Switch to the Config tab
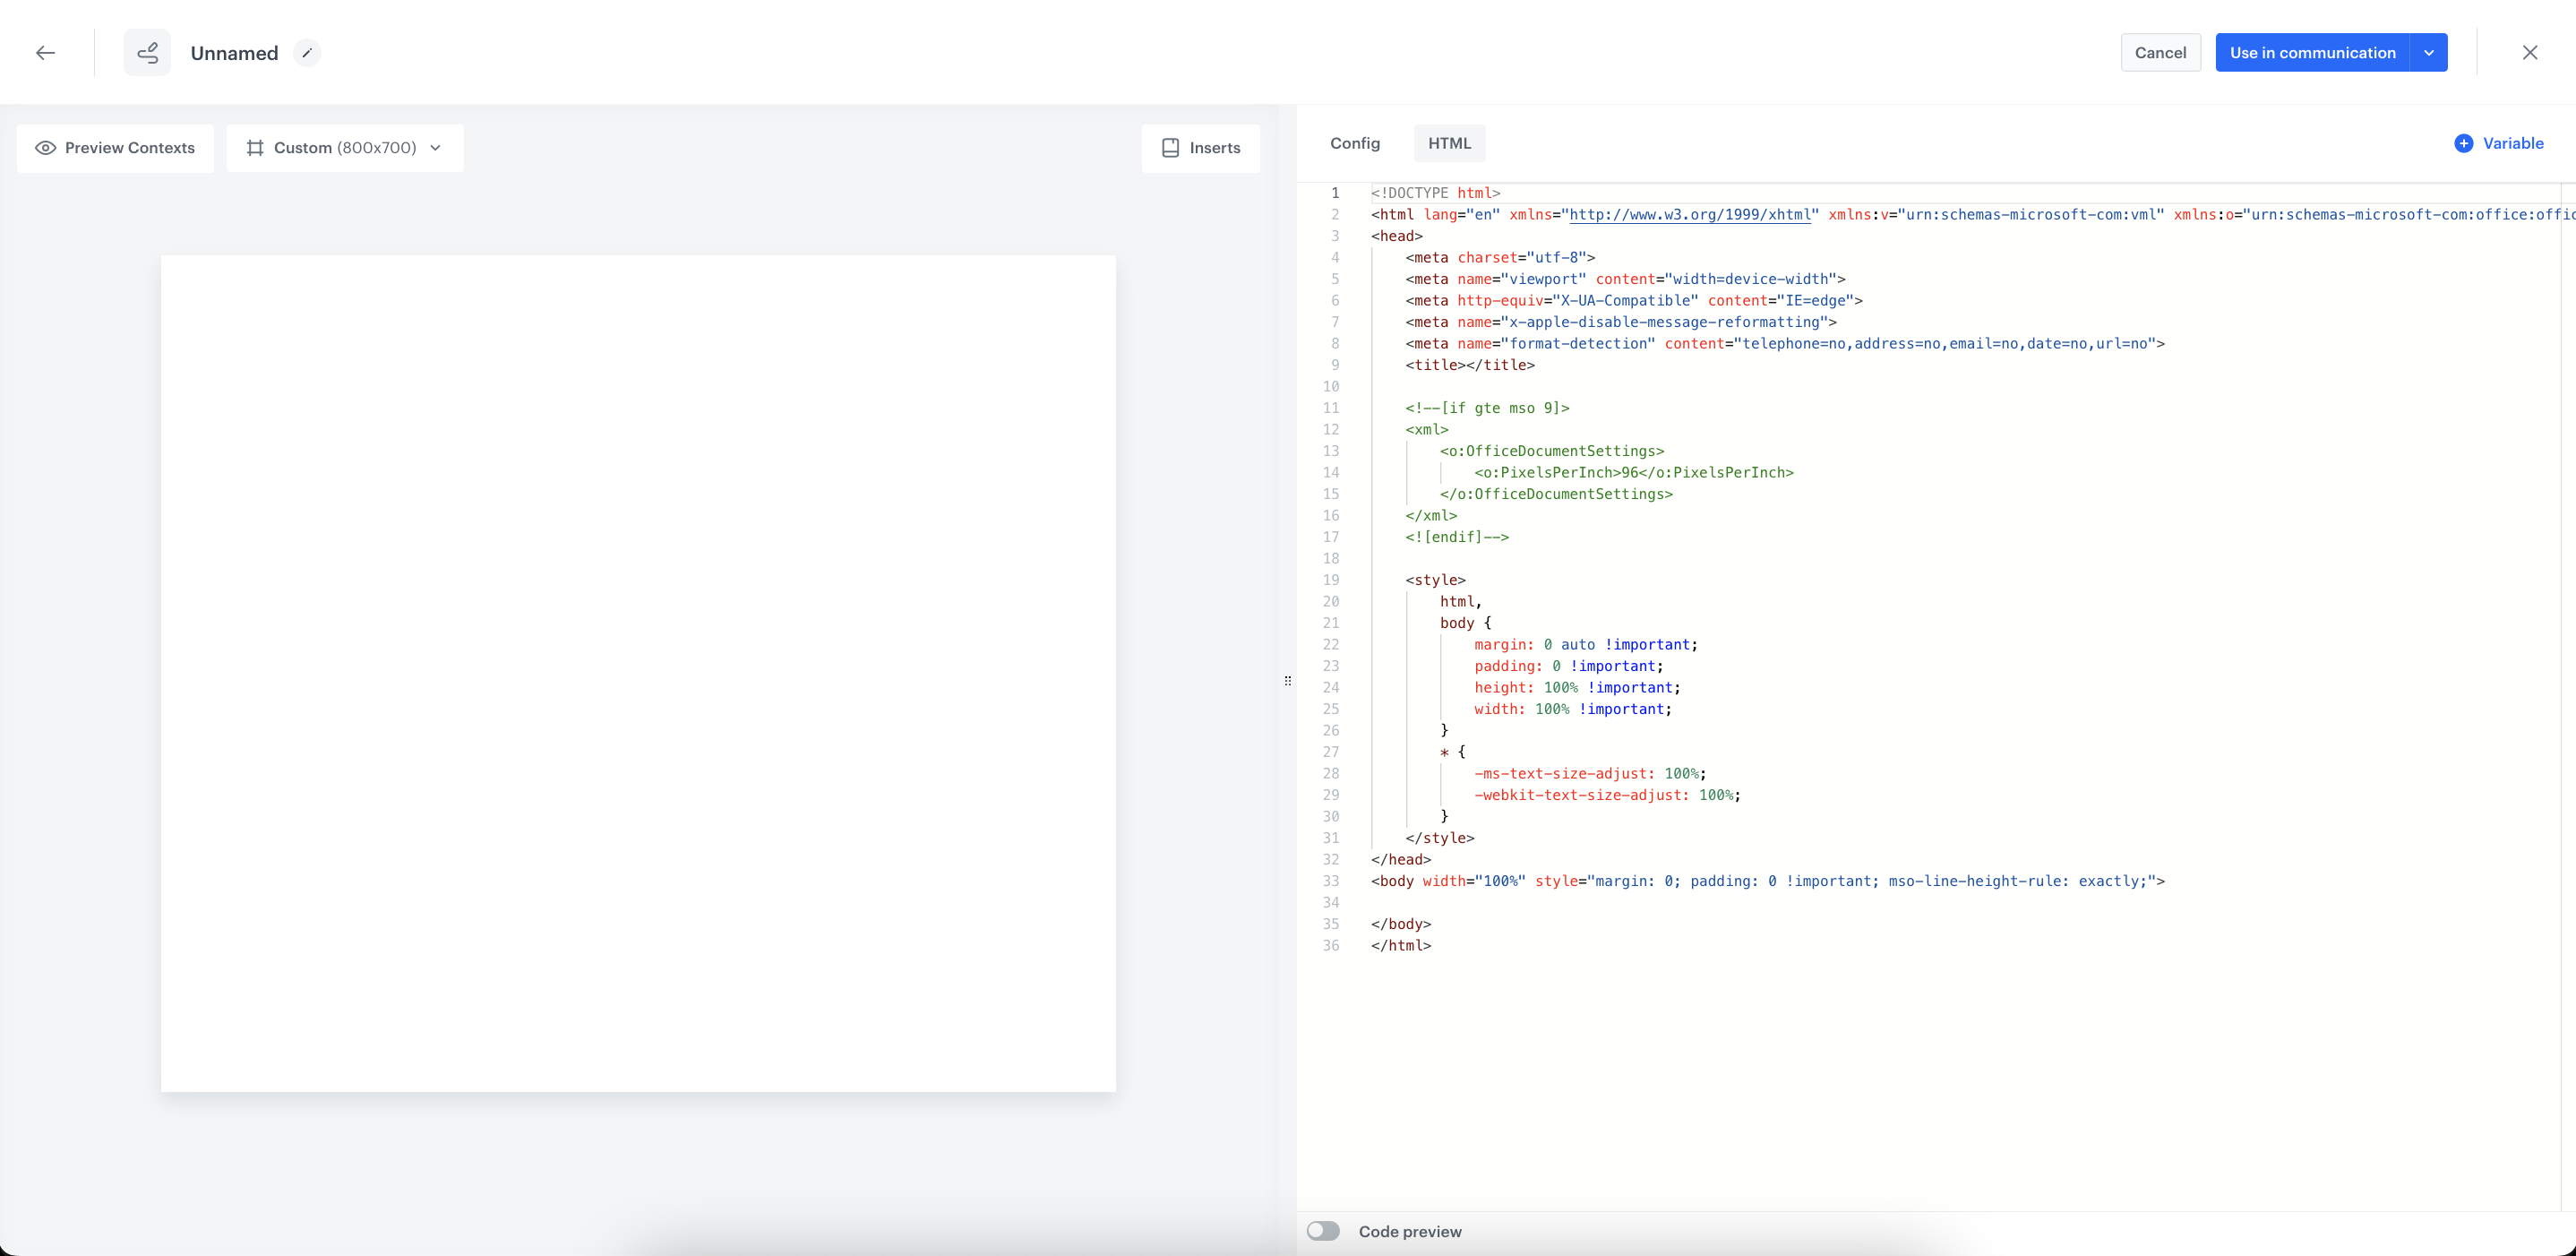The height and width of the screenshot is (1256, 2576). pyautogui.click(x=1354, y=143)
